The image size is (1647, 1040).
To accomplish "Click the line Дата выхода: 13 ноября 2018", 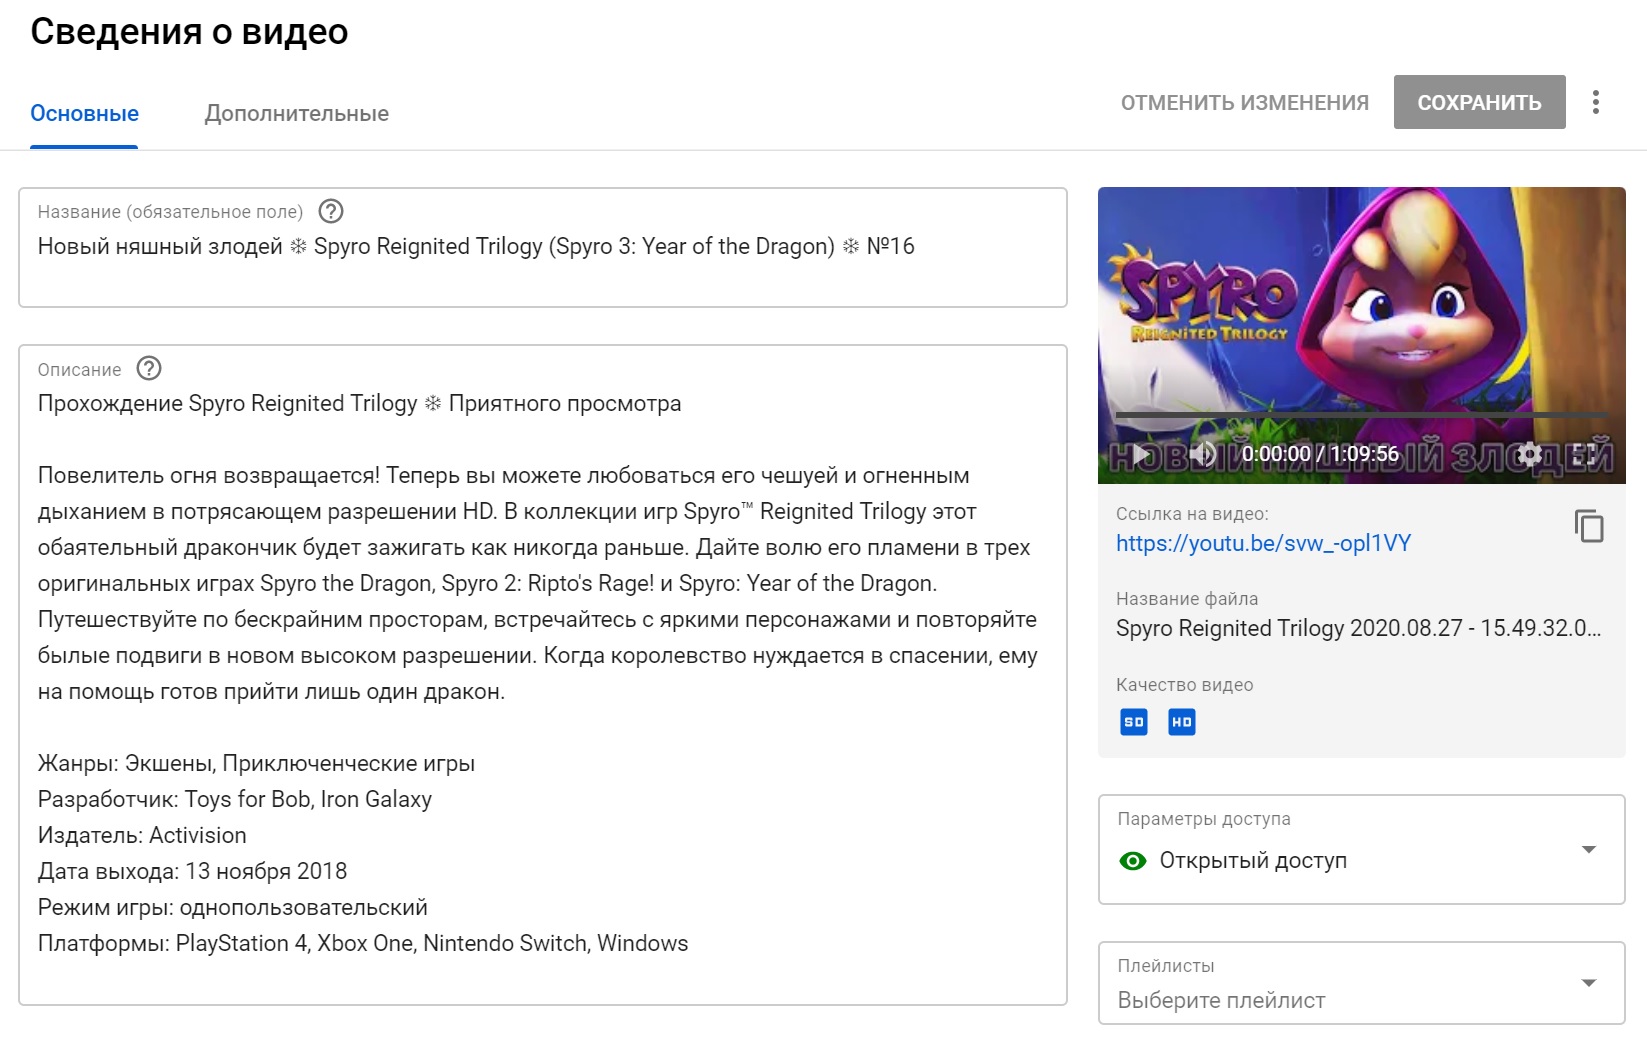I will click(192, 871).
